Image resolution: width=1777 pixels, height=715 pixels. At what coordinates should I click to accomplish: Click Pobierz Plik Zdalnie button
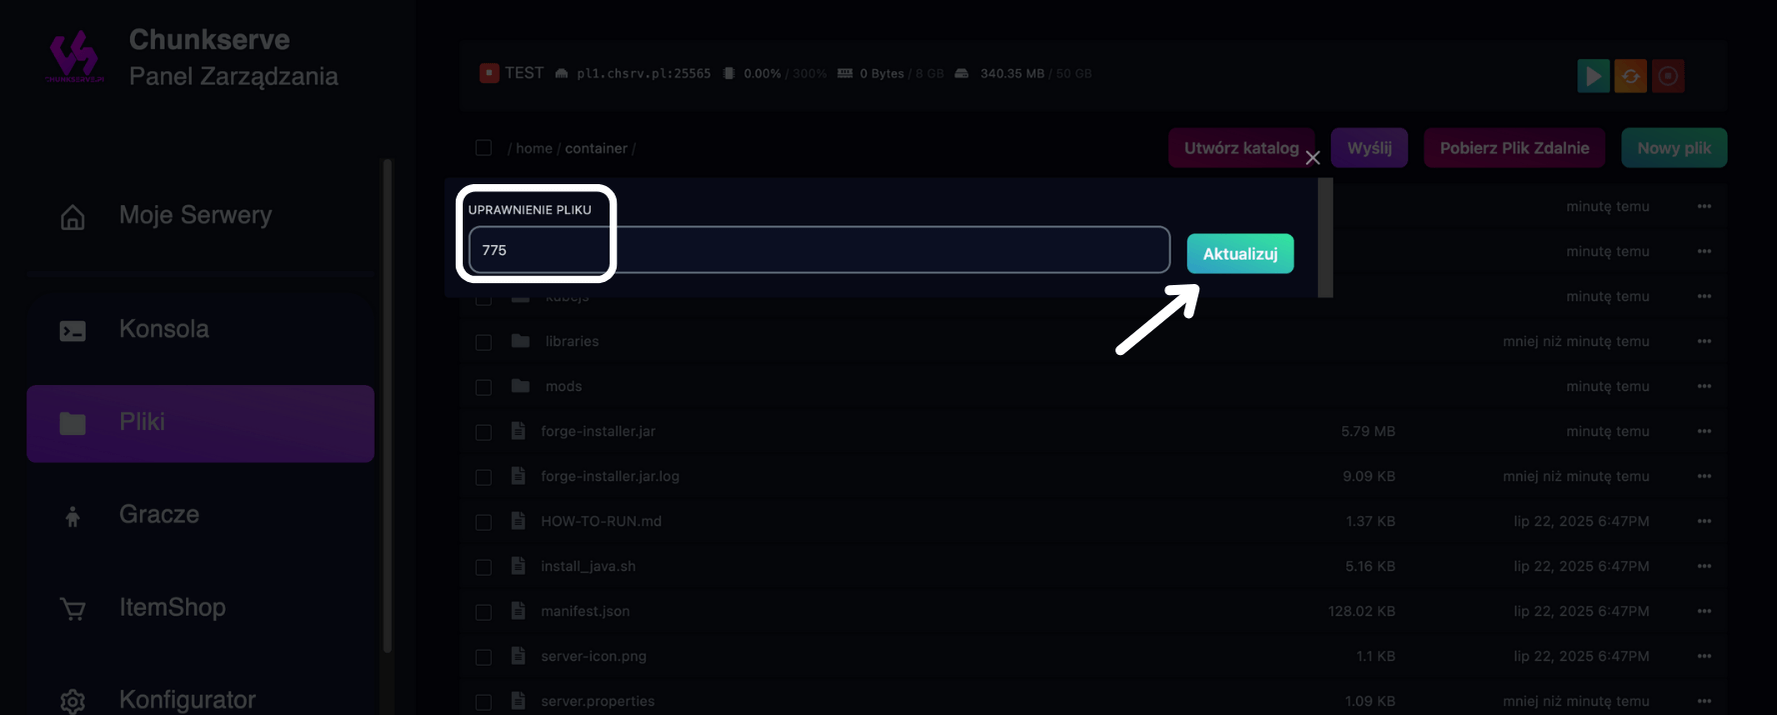coord(1514,148)
